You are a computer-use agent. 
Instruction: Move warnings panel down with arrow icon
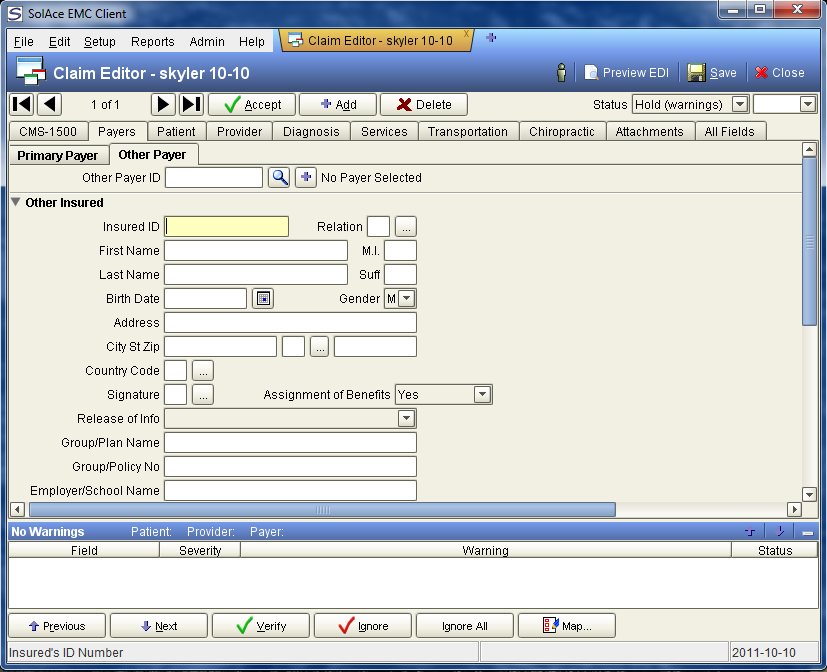[780, 532]
